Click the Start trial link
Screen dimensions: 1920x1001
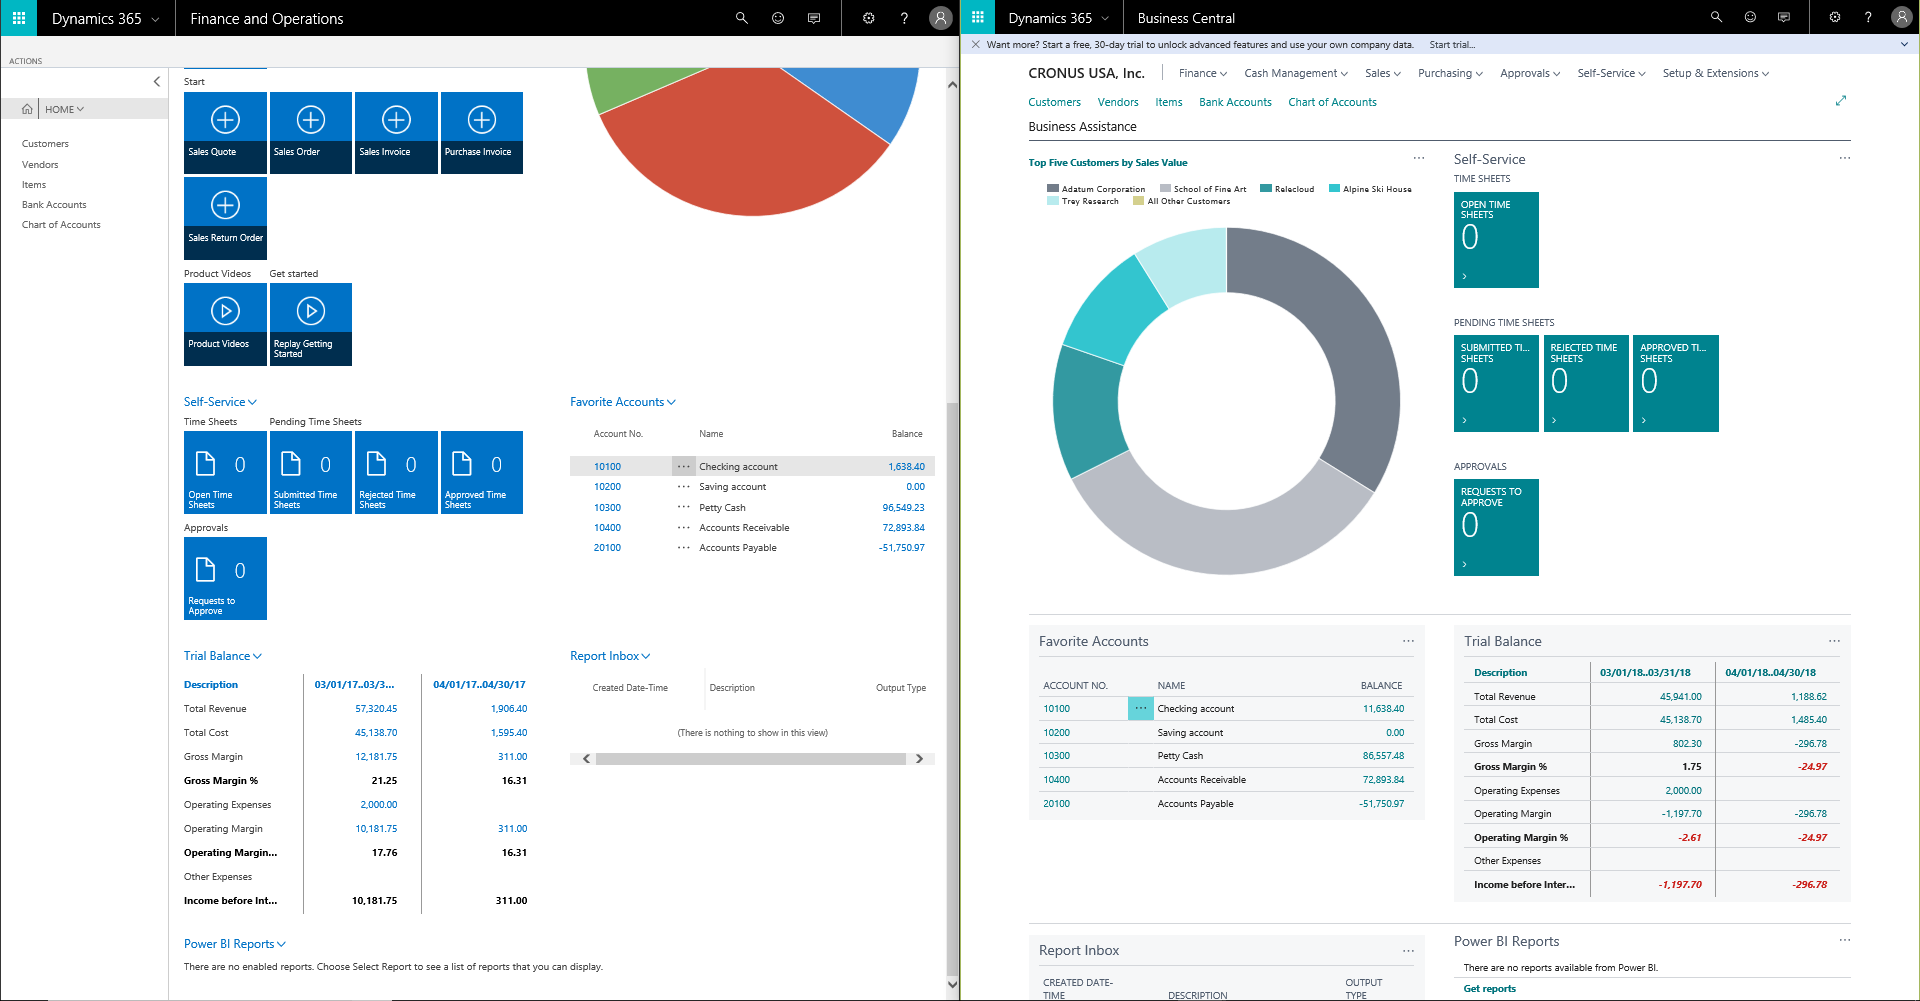click(1452, 44)
